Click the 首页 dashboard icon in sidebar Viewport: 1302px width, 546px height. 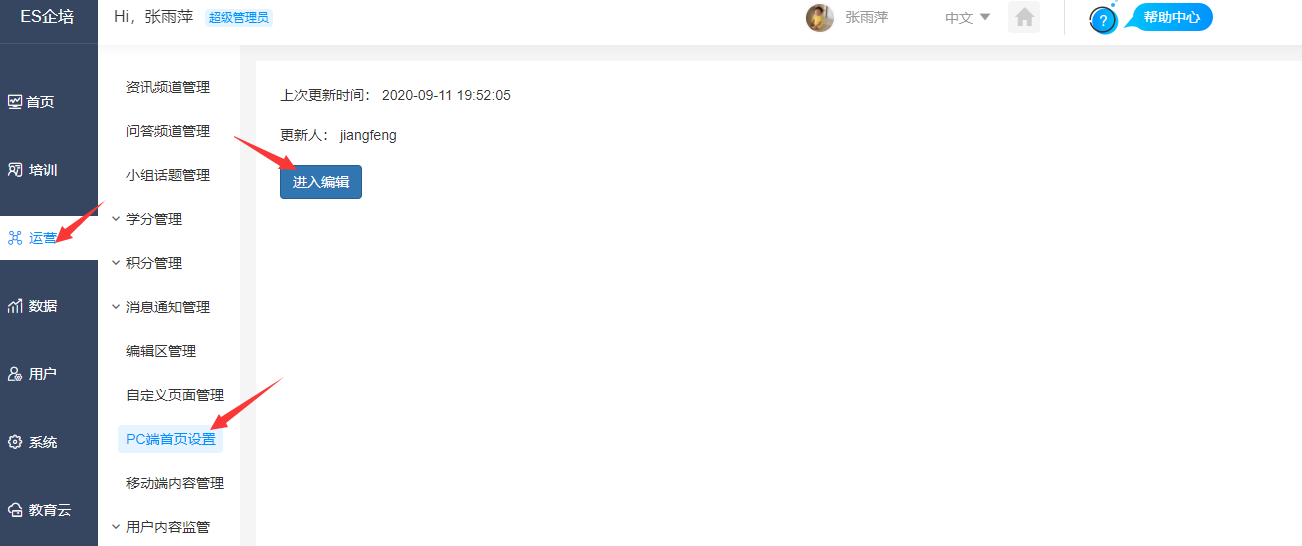(15, 102)
